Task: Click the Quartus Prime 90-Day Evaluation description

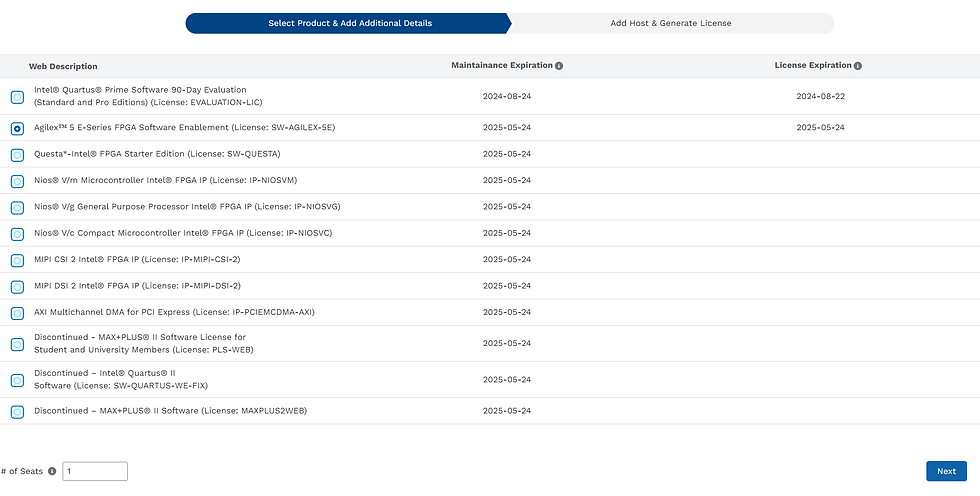Action: [148, 96]
